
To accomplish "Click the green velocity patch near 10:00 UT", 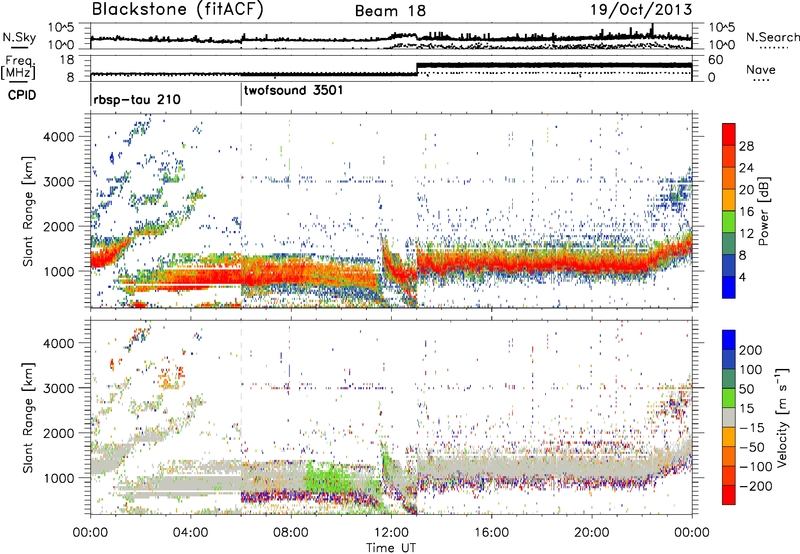I will pos(327,479).
